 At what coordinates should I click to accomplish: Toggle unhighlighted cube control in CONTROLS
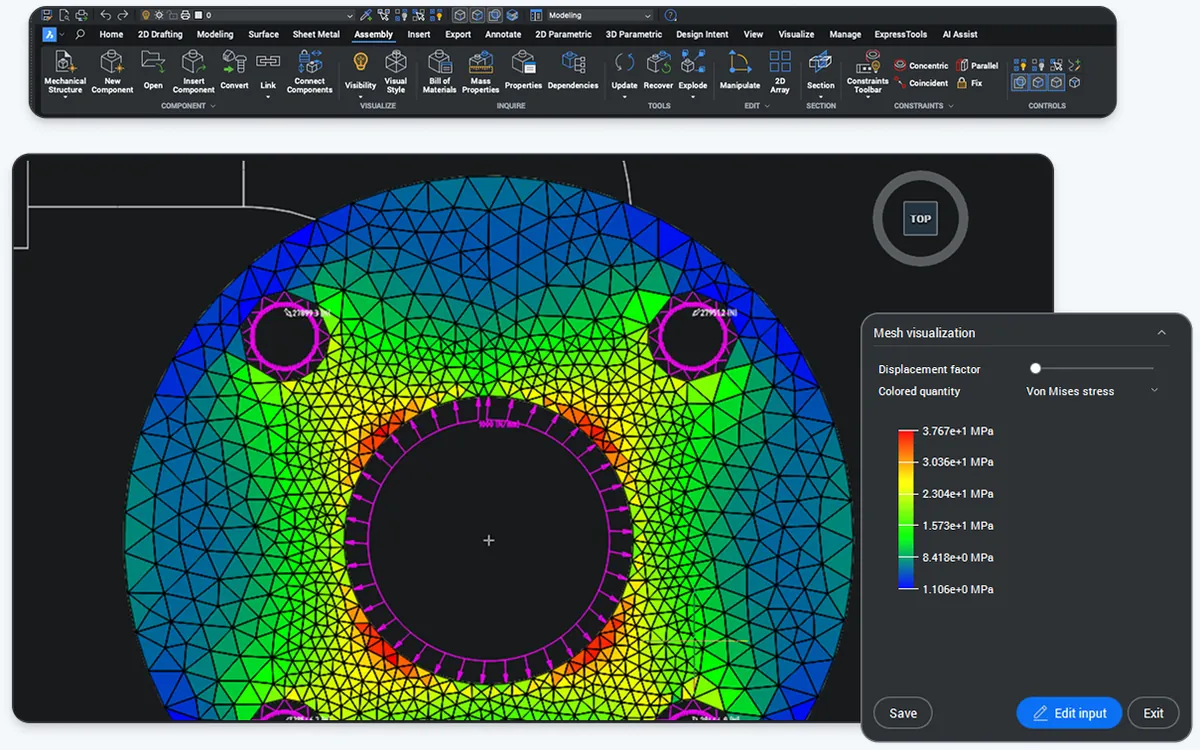[1074, 83]
